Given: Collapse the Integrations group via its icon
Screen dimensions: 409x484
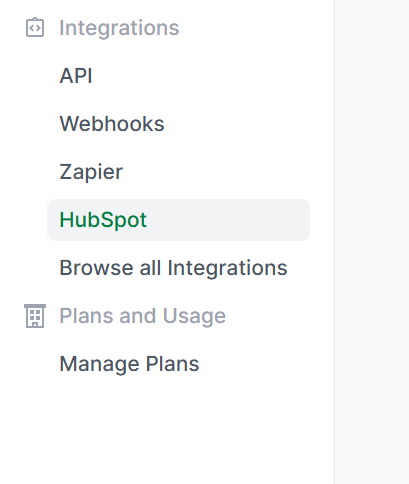Looking at the screenshot, I should [35, 28].
